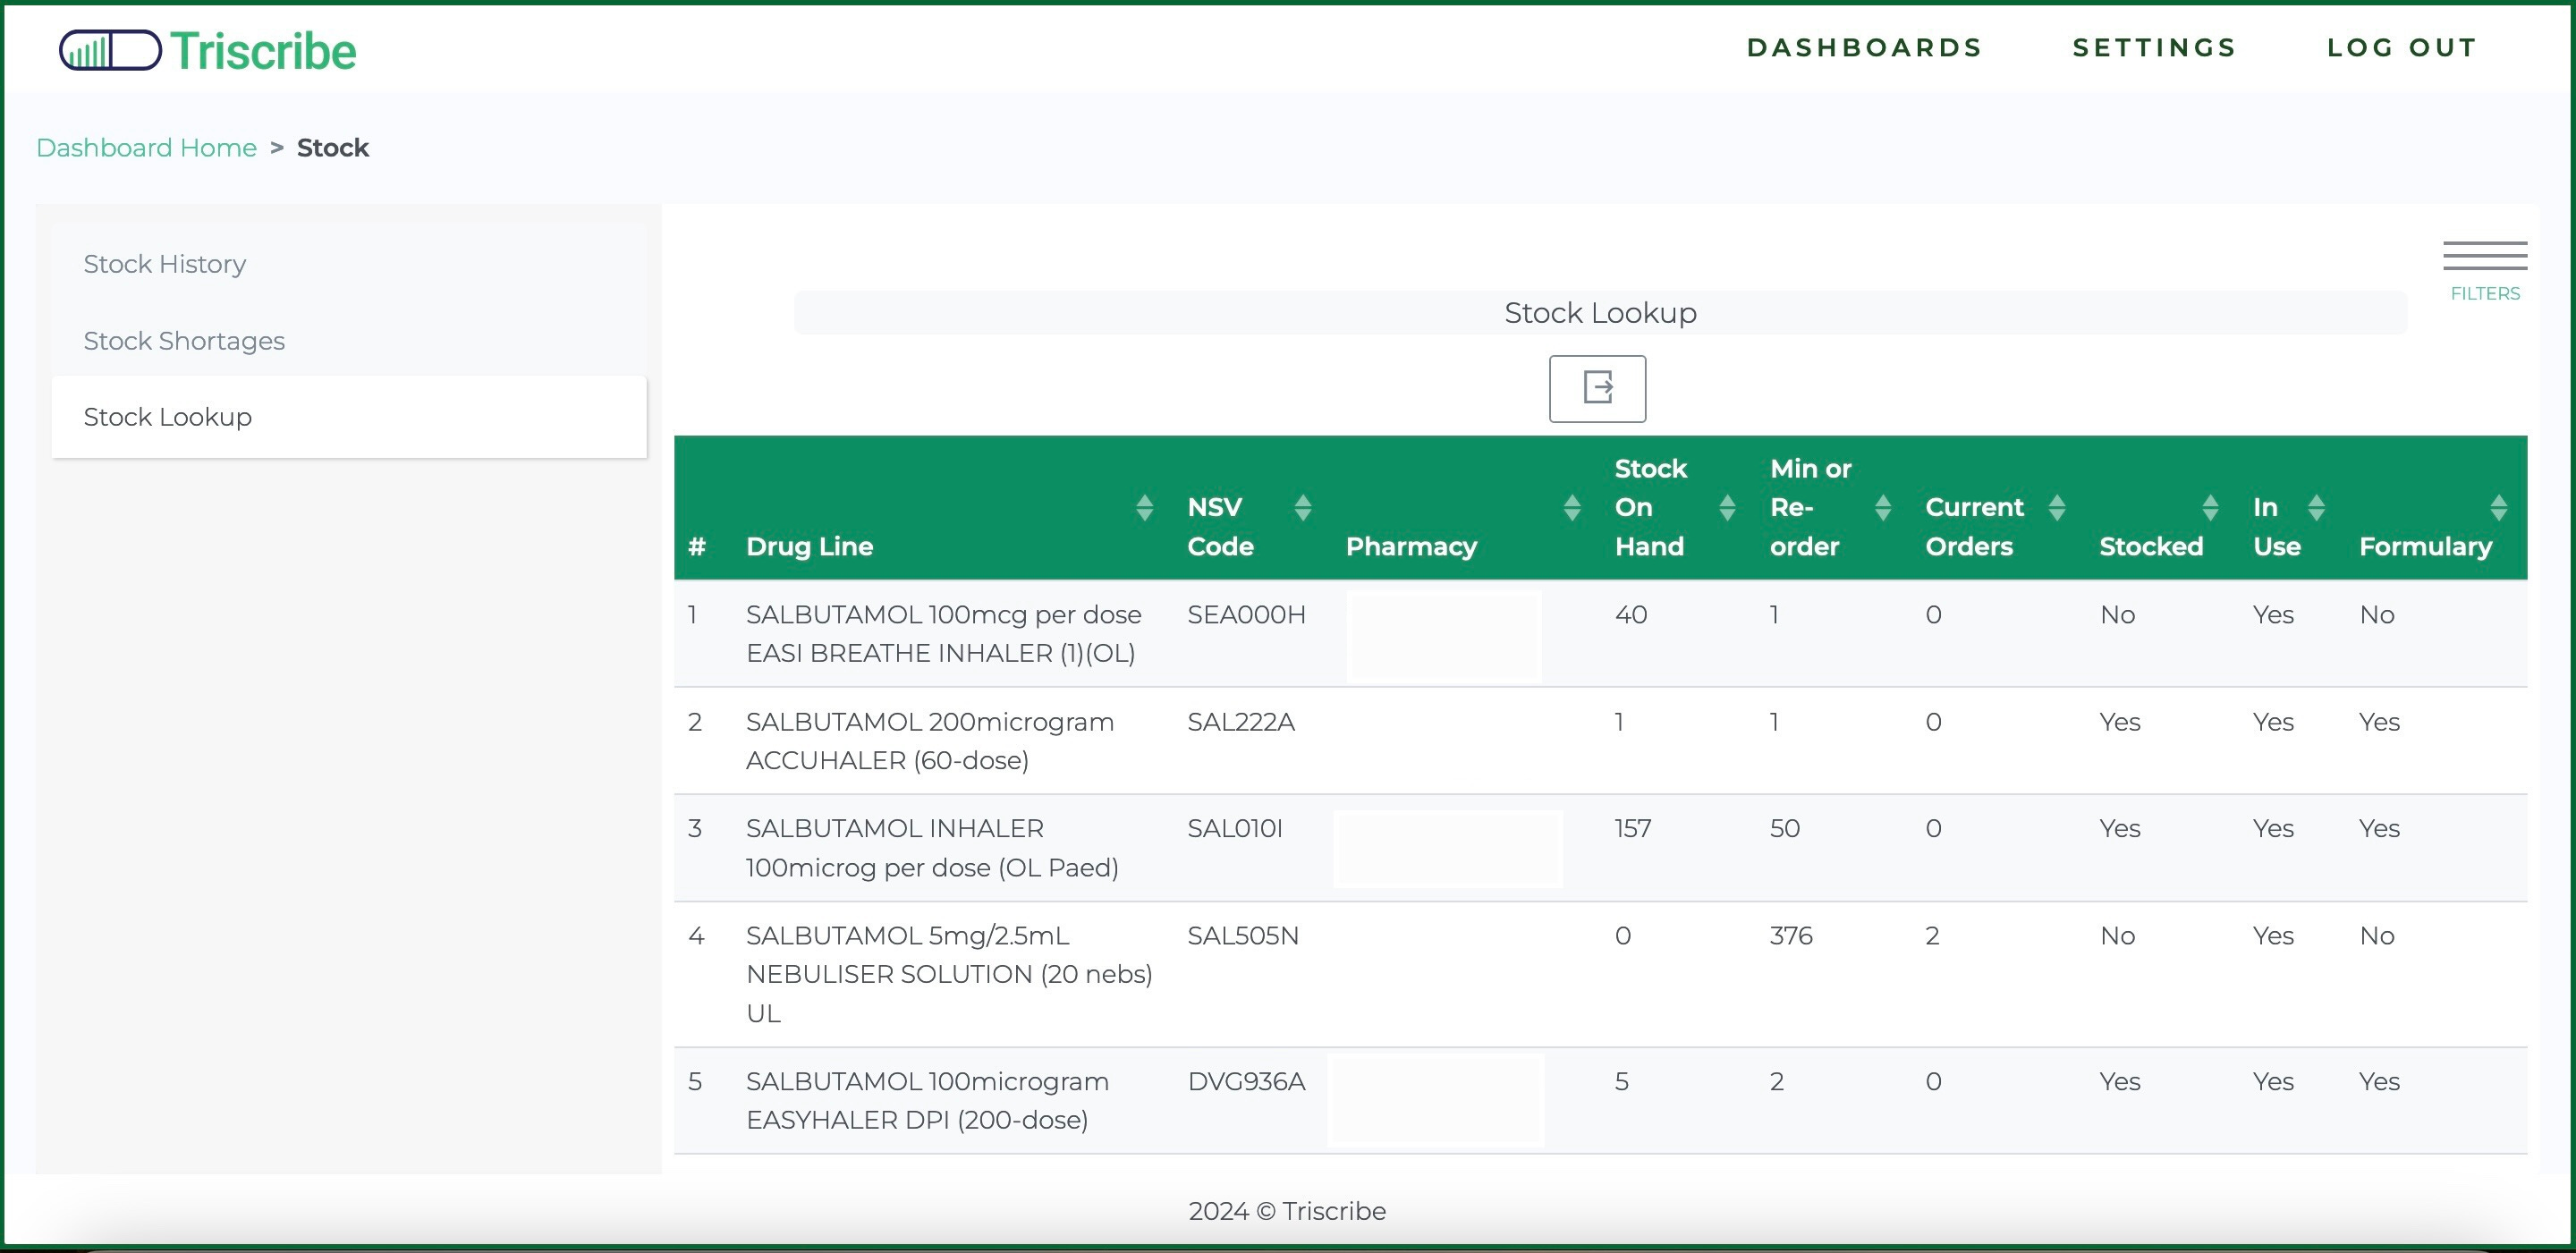Click the 2024 © Triscribe footer
Viewport: 2576px width, 1253px height.
(1287, 1211)
